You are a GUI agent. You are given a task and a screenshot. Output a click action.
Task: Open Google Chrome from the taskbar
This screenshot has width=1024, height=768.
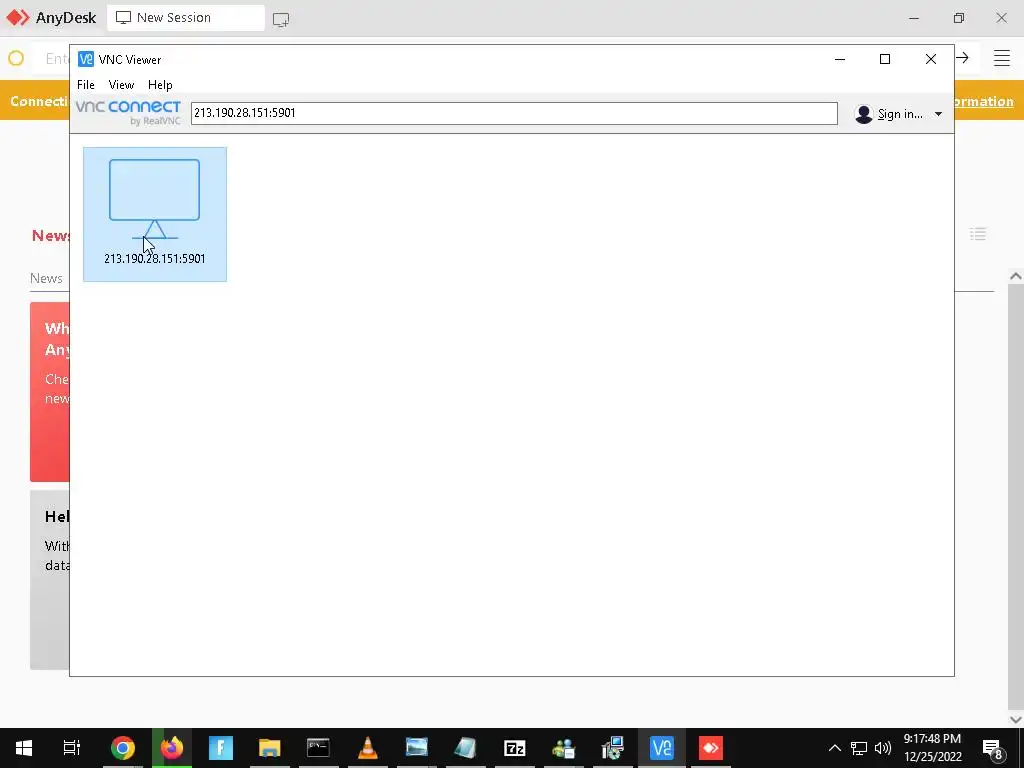123,748
